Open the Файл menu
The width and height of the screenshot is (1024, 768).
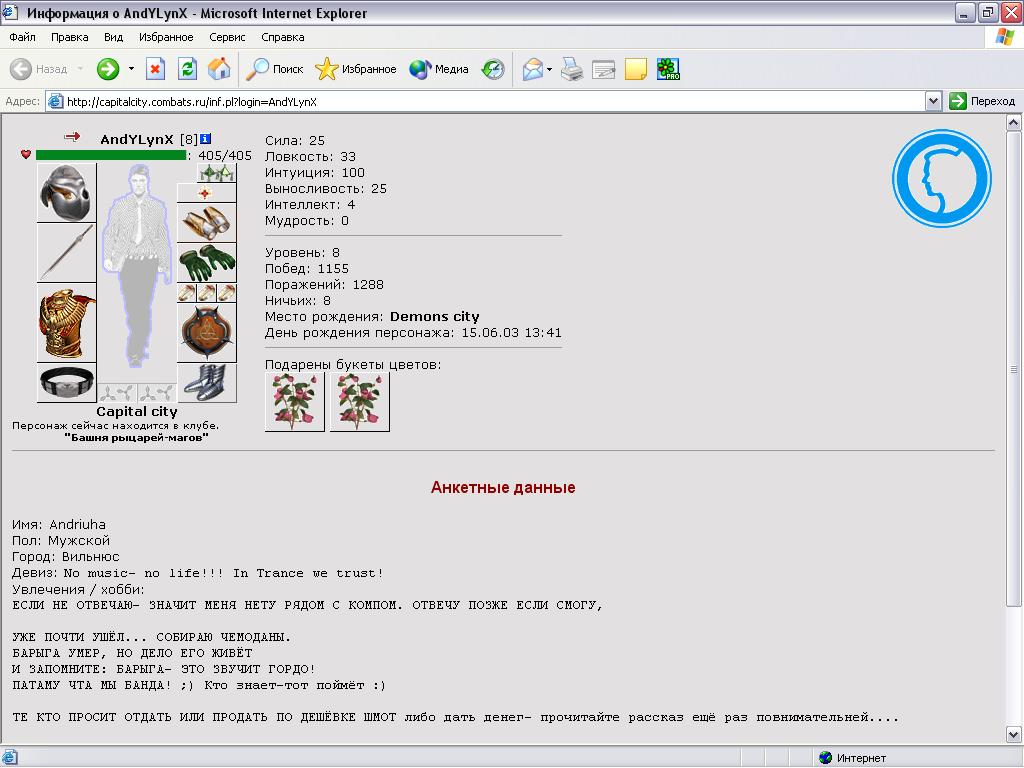(22, 37)
